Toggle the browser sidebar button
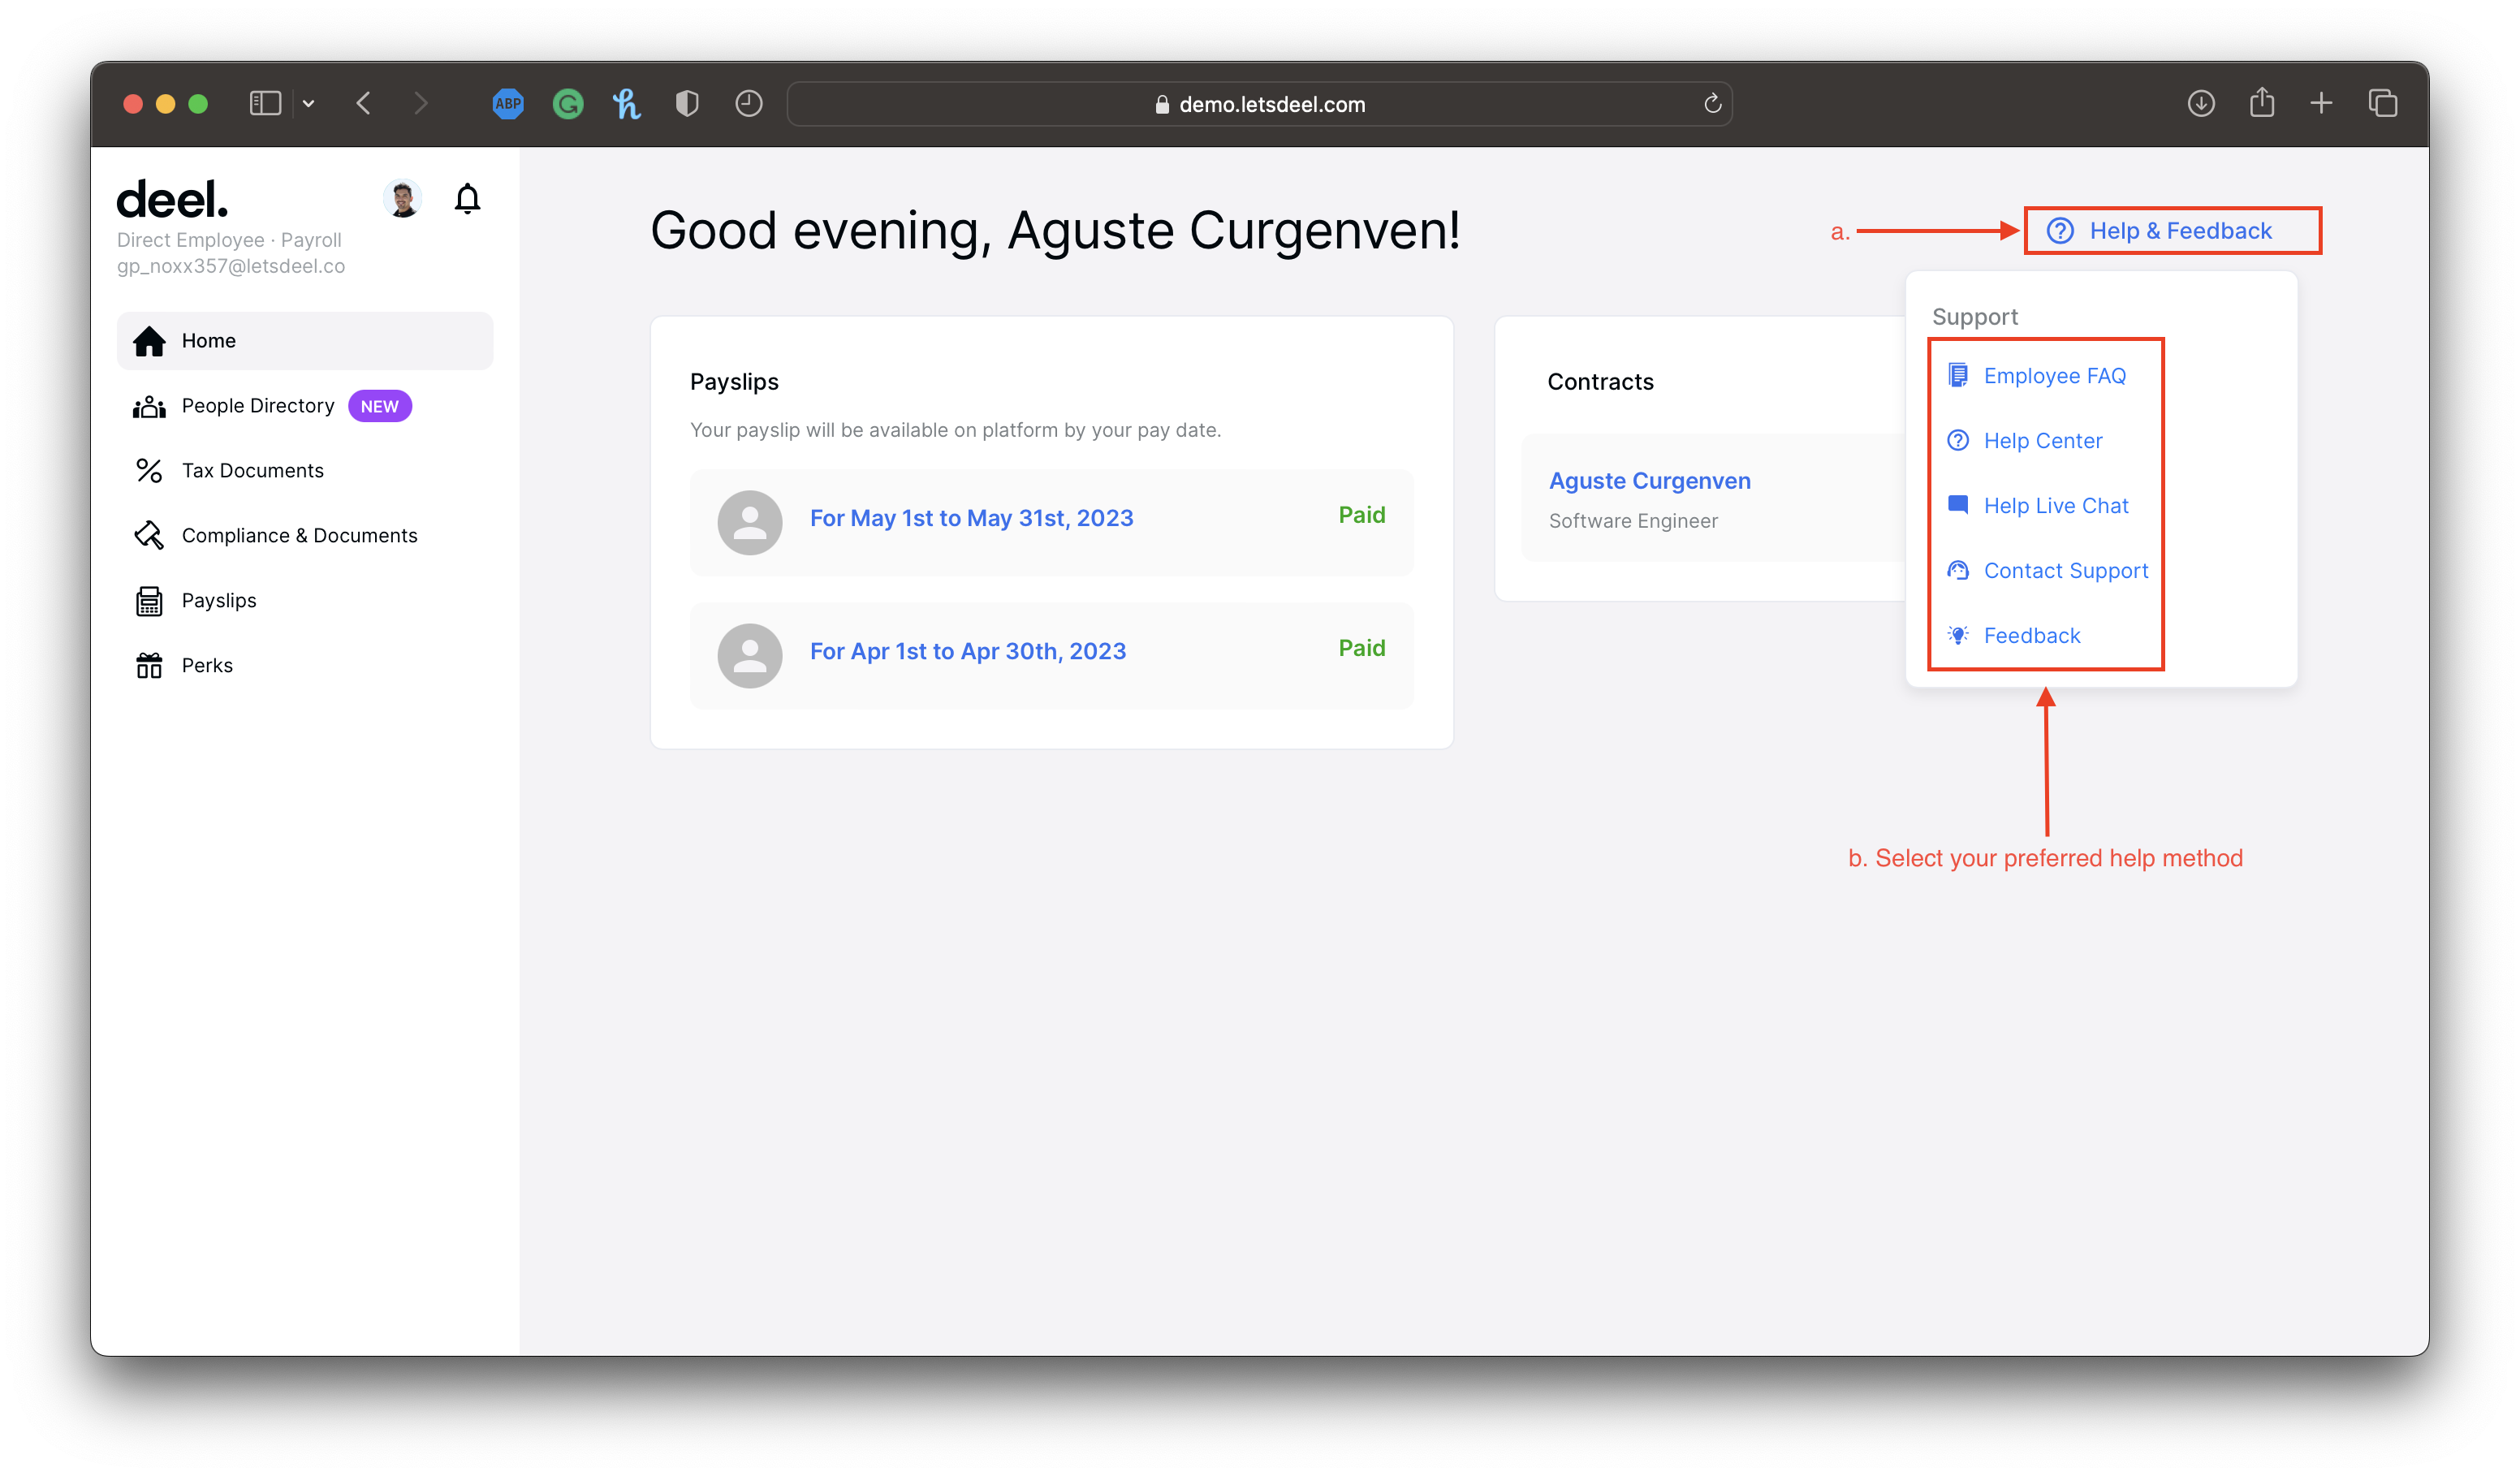The width and height of the screenshot is (2520, 1476). point(265,103)
